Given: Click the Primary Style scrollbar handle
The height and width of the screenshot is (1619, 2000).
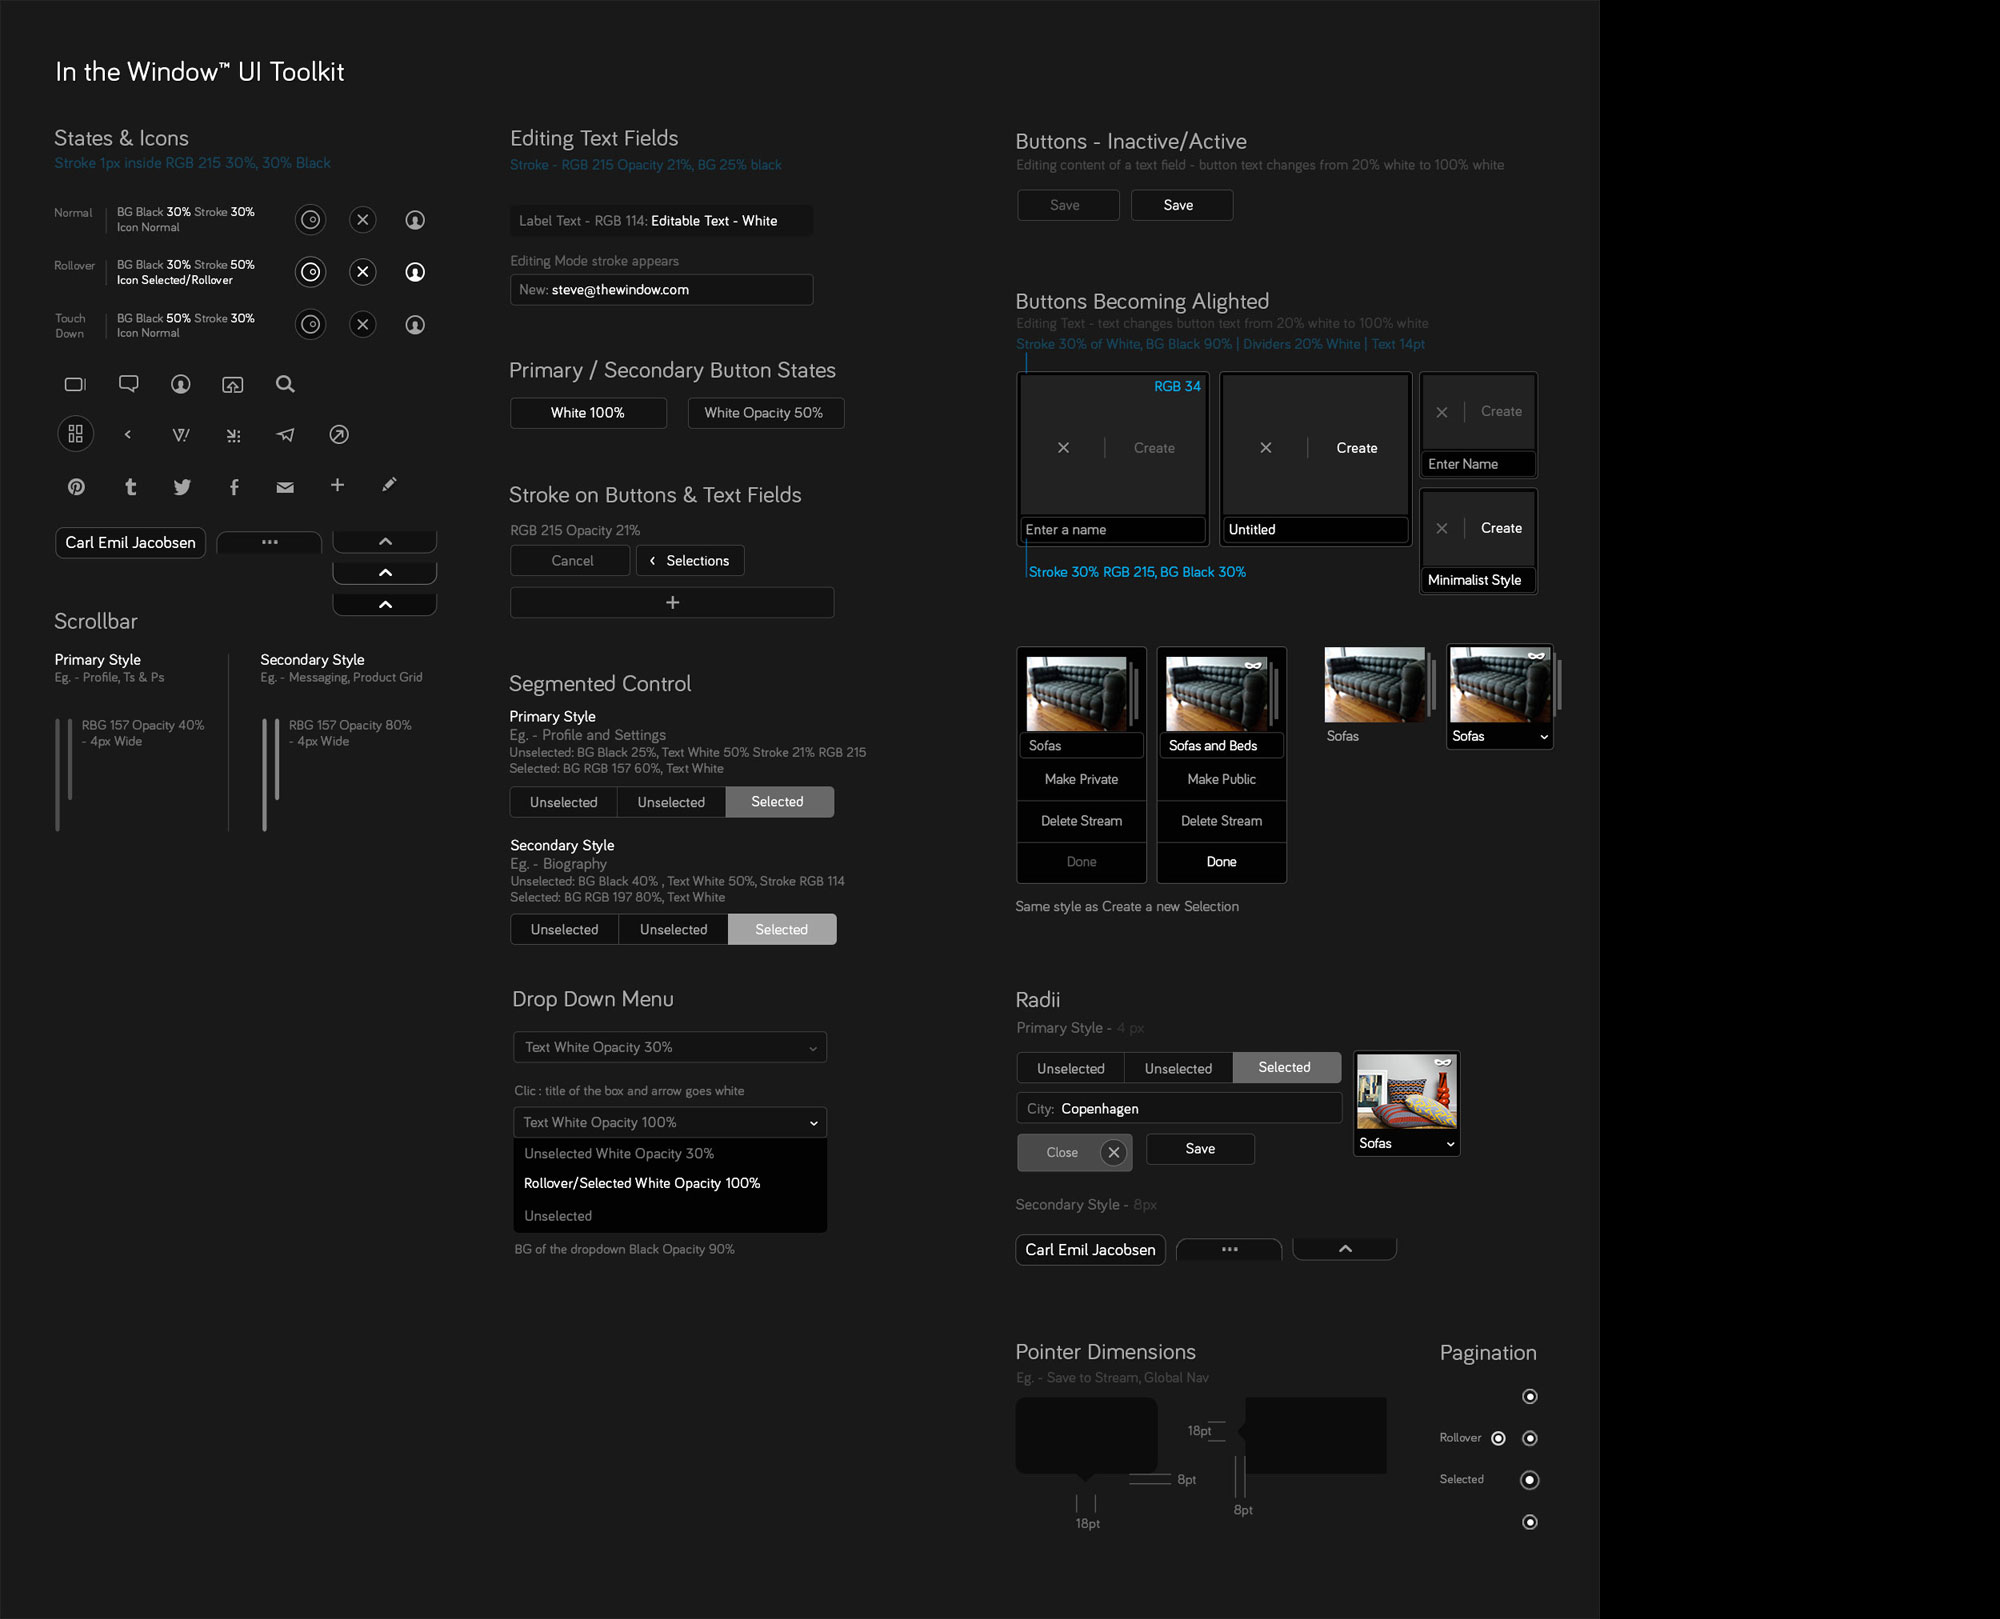Looking at the screenshot, I should 70,758.
